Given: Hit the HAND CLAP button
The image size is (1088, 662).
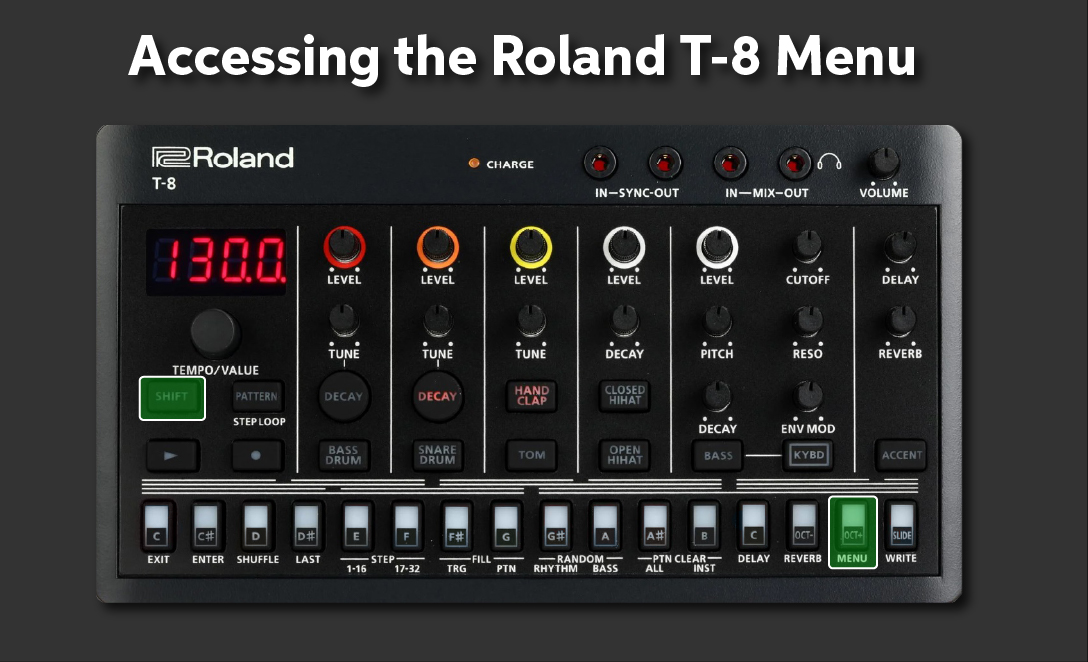Looking at the screenshot, I should [531, 398].
